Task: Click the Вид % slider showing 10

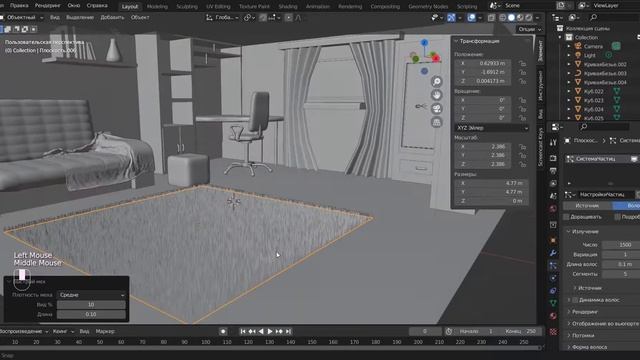Action: click(x=91, y=304)
